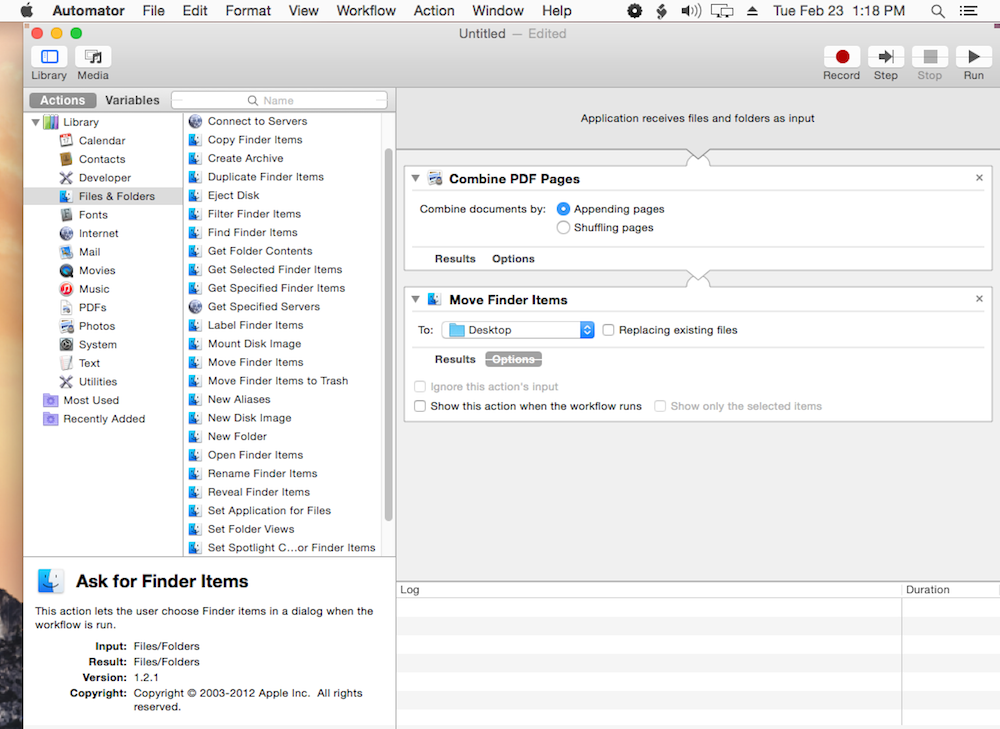Toggle the Library panel toolbar icon
The height and width of the screenshot is (729, 1000).
(x=49, y=57)
